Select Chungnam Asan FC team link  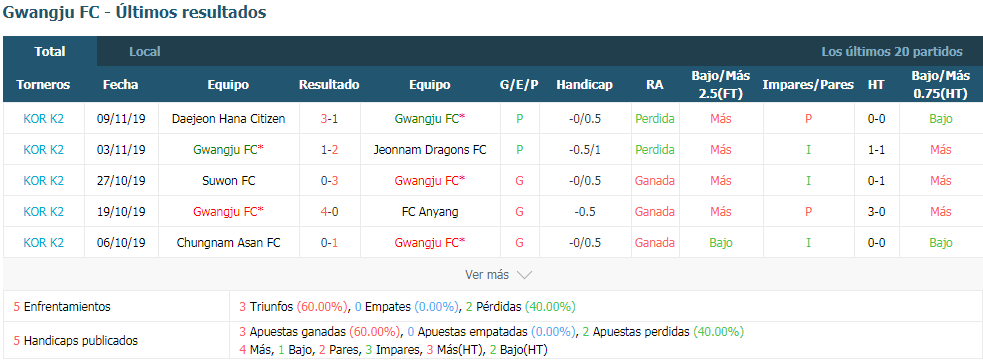[229, 243]
